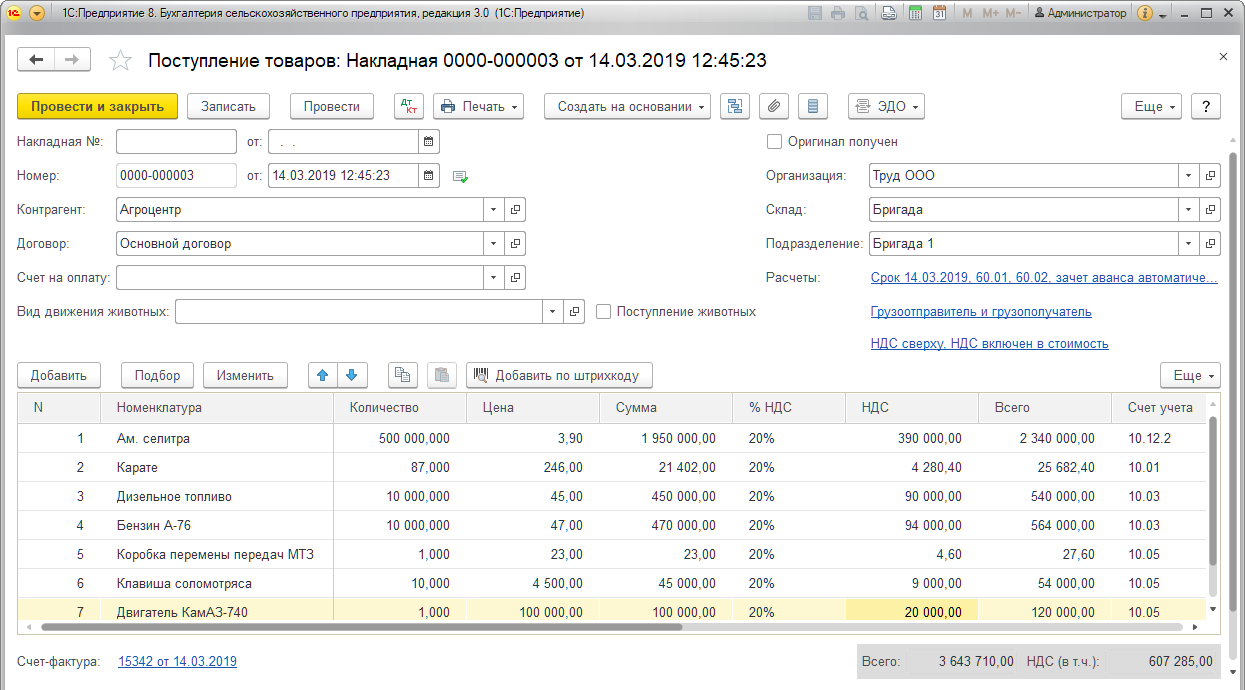Click the Провести button
The image size is (1245, 690).
(332, 107)
